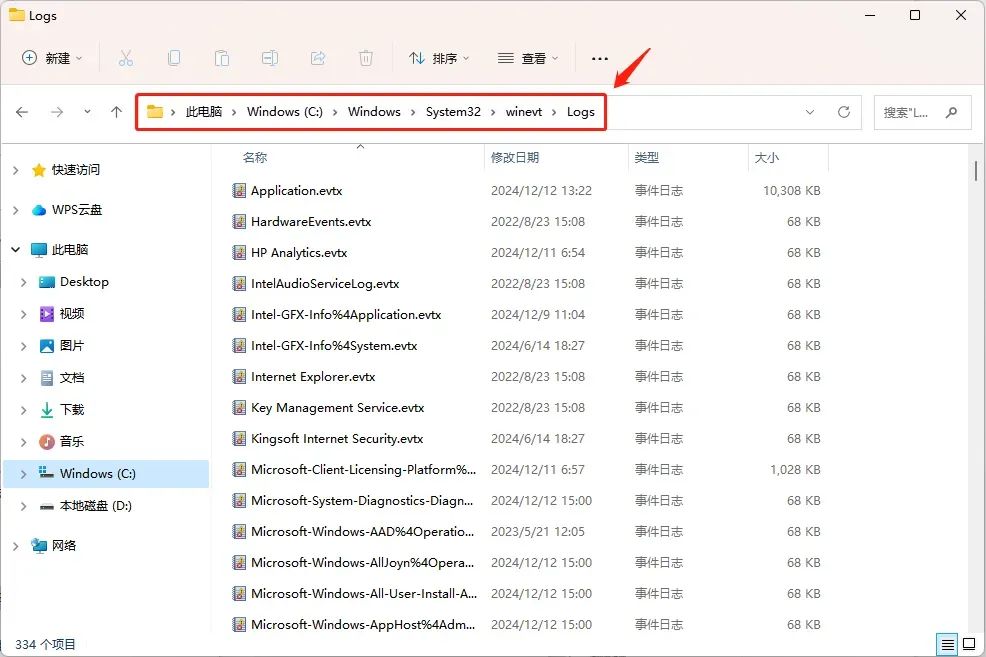
Task: Select Microsoft-Windows-AAD%4Operatio file
Action: click(x=363, y=531)
